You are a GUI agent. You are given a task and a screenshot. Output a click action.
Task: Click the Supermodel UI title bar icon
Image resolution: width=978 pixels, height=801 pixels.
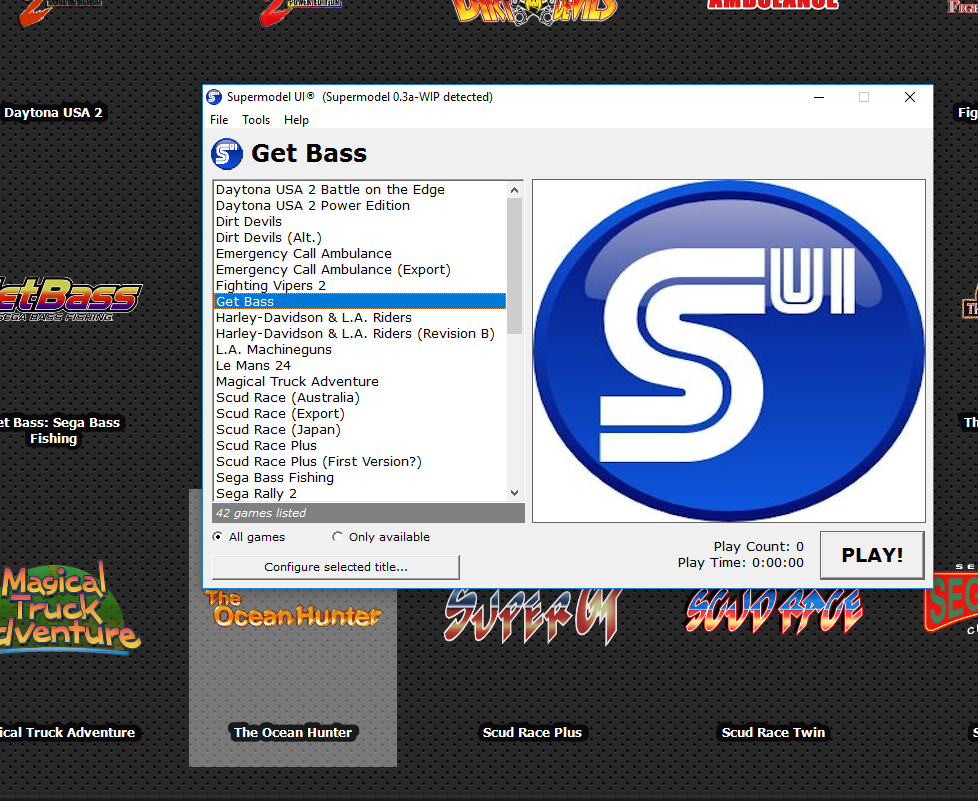coord(214,97)
